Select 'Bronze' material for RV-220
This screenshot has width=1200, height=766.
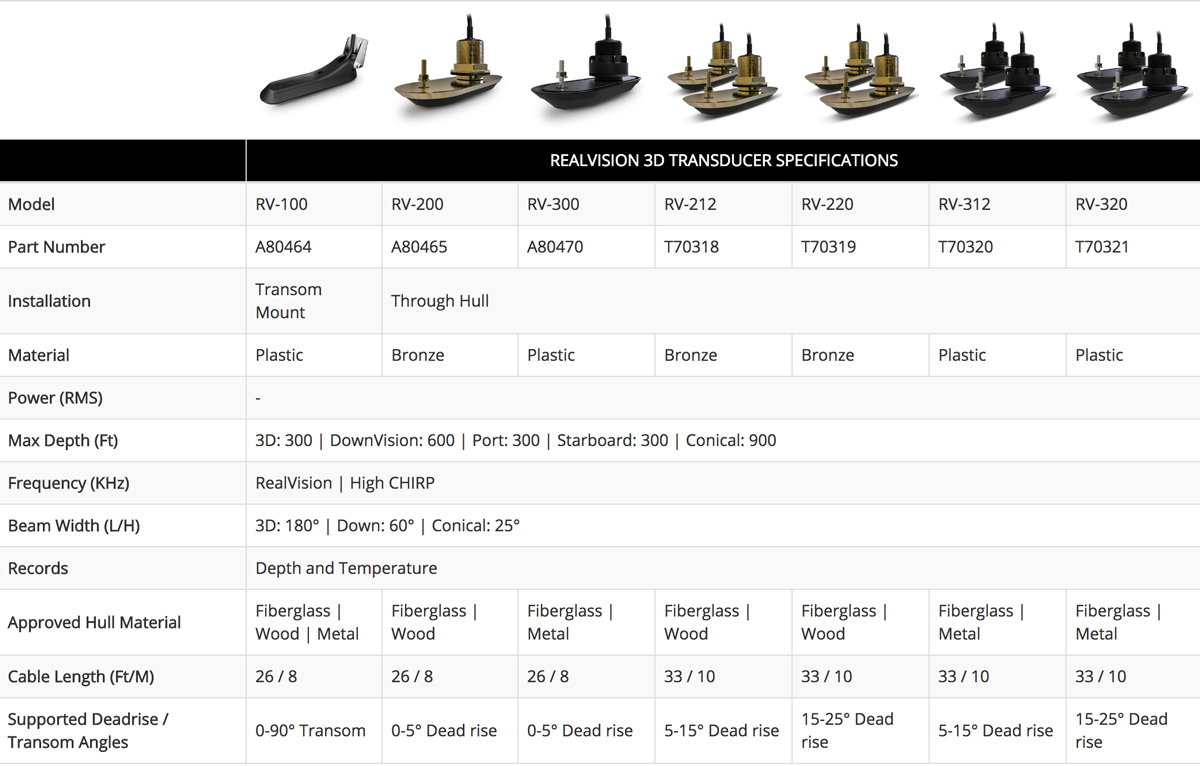pos(828,355)
